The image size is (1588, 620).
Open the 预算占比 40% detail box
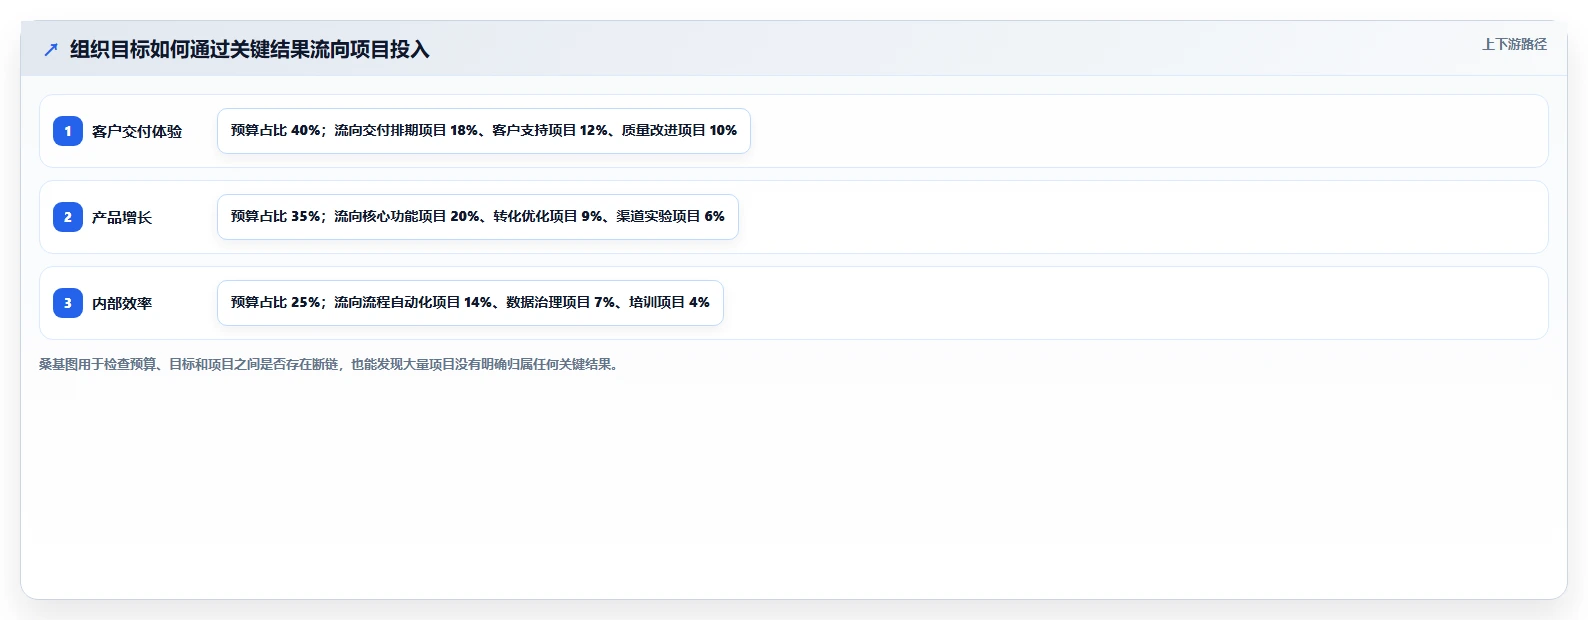click(484, 131)
